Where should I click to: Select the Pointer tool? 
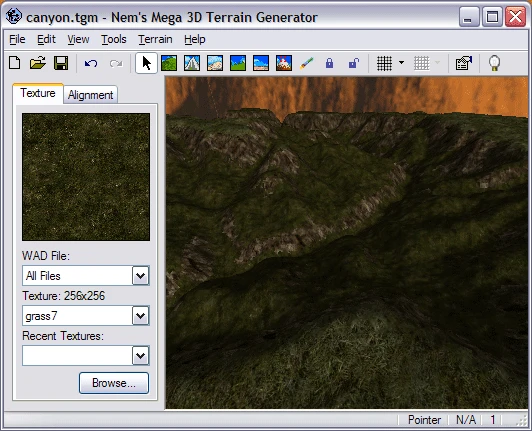(146, 63)
